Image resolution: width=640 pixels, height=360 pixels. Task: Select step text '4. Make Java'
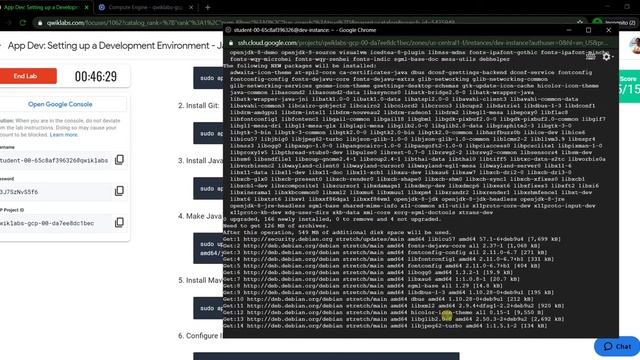click(x=200, y=216)
